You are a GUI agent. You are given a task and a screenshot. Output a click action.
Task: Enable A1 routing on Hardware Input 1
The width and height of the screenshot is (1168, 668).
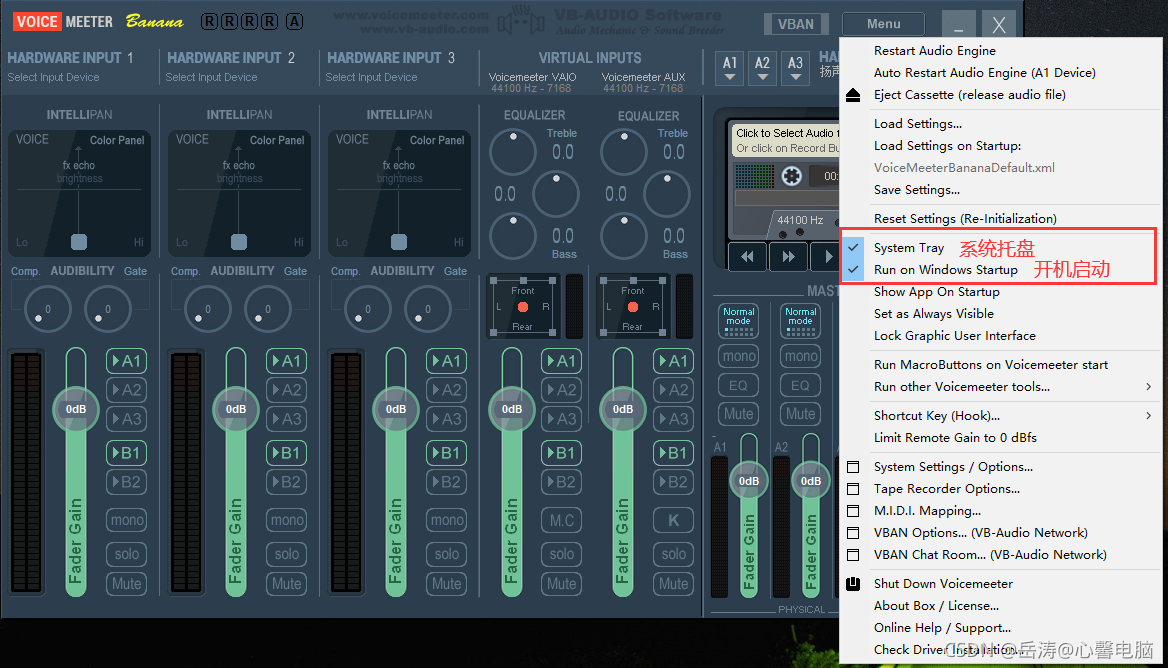[127, 361]
